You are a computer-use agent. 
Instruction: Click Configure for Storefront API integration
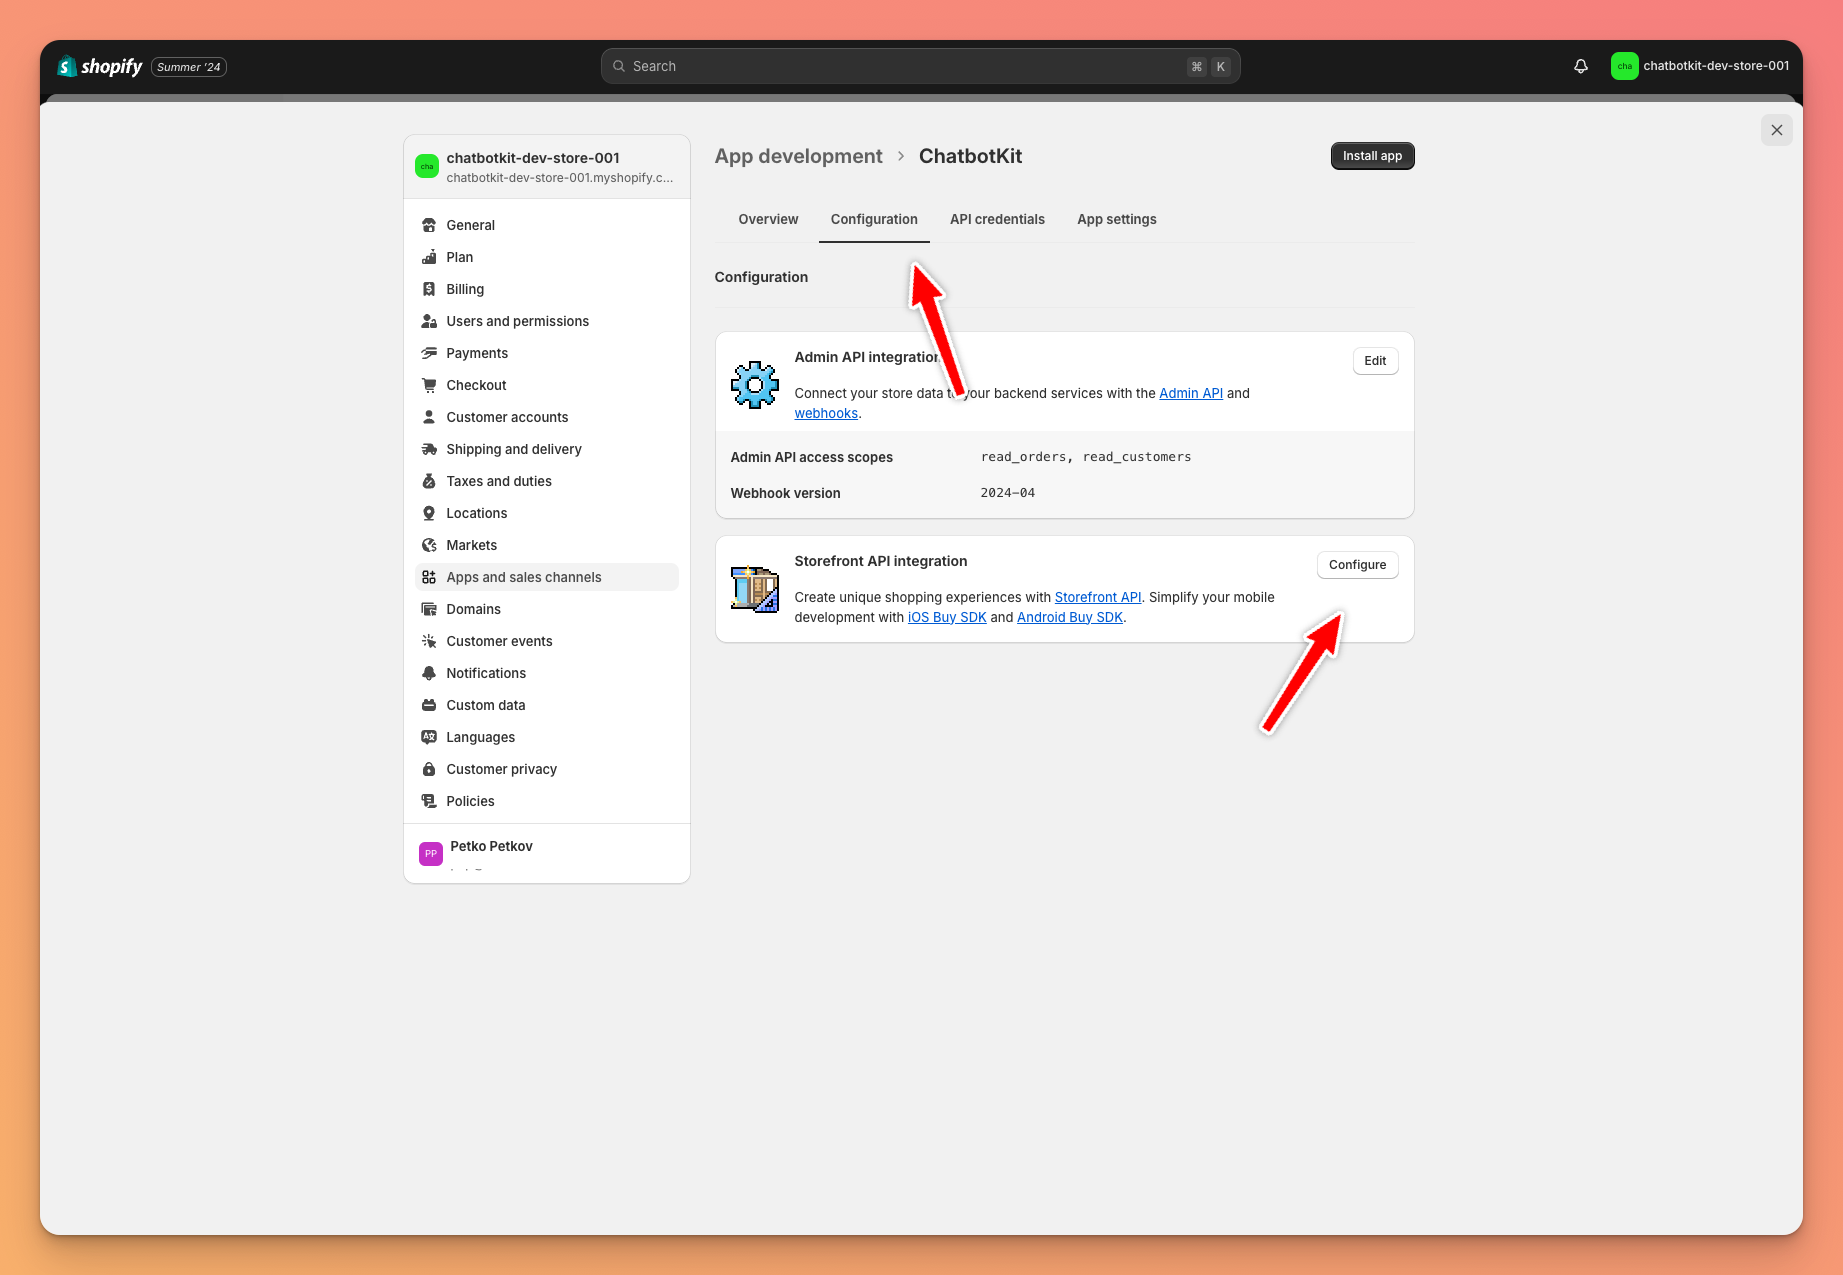pyautogui.click(x=1357, y=565)
